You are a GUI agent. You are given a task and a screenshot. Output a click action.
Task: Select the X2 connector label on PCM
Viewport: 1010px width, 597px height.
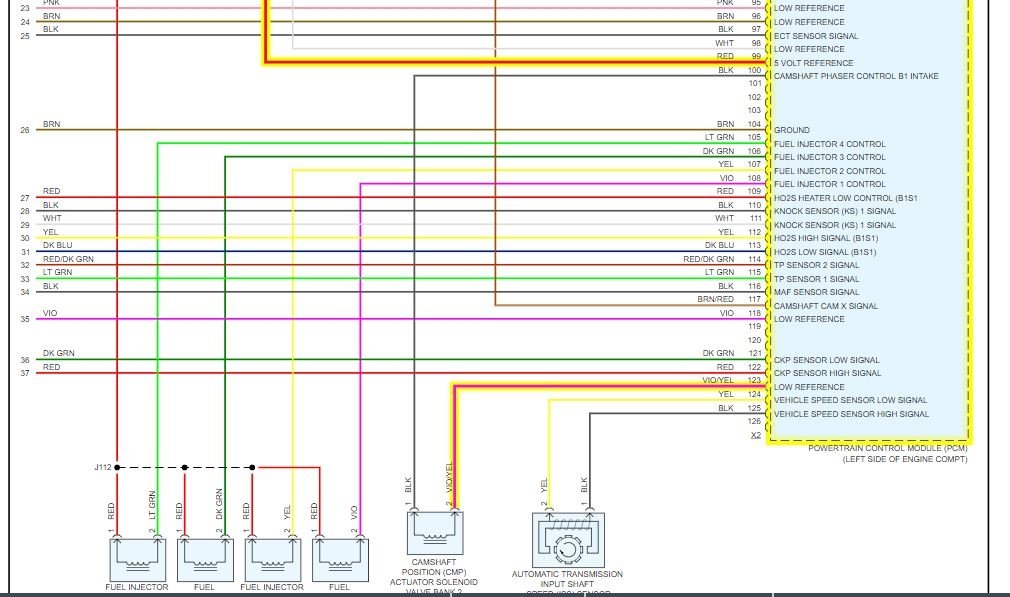click(756, 435)
